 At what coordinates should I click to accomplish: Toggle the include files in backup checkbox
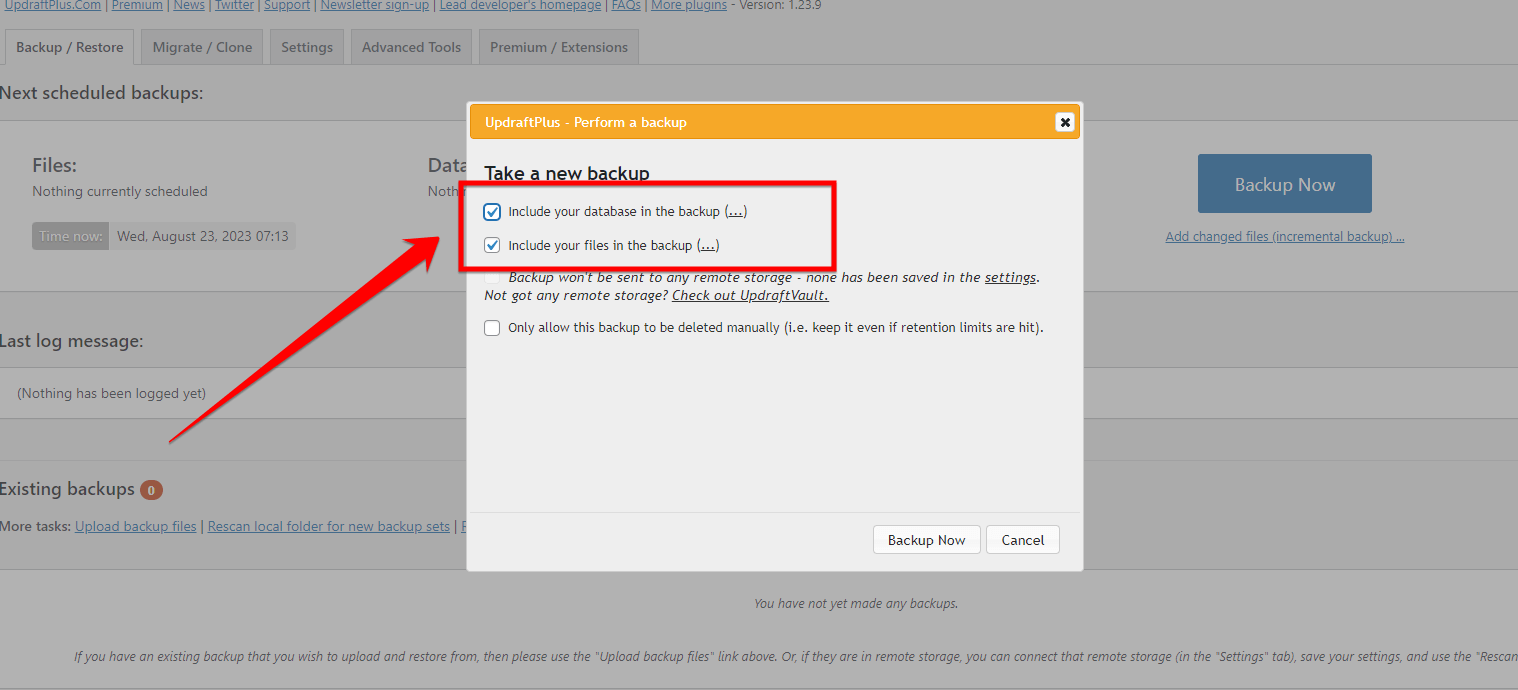coord(492,246)
